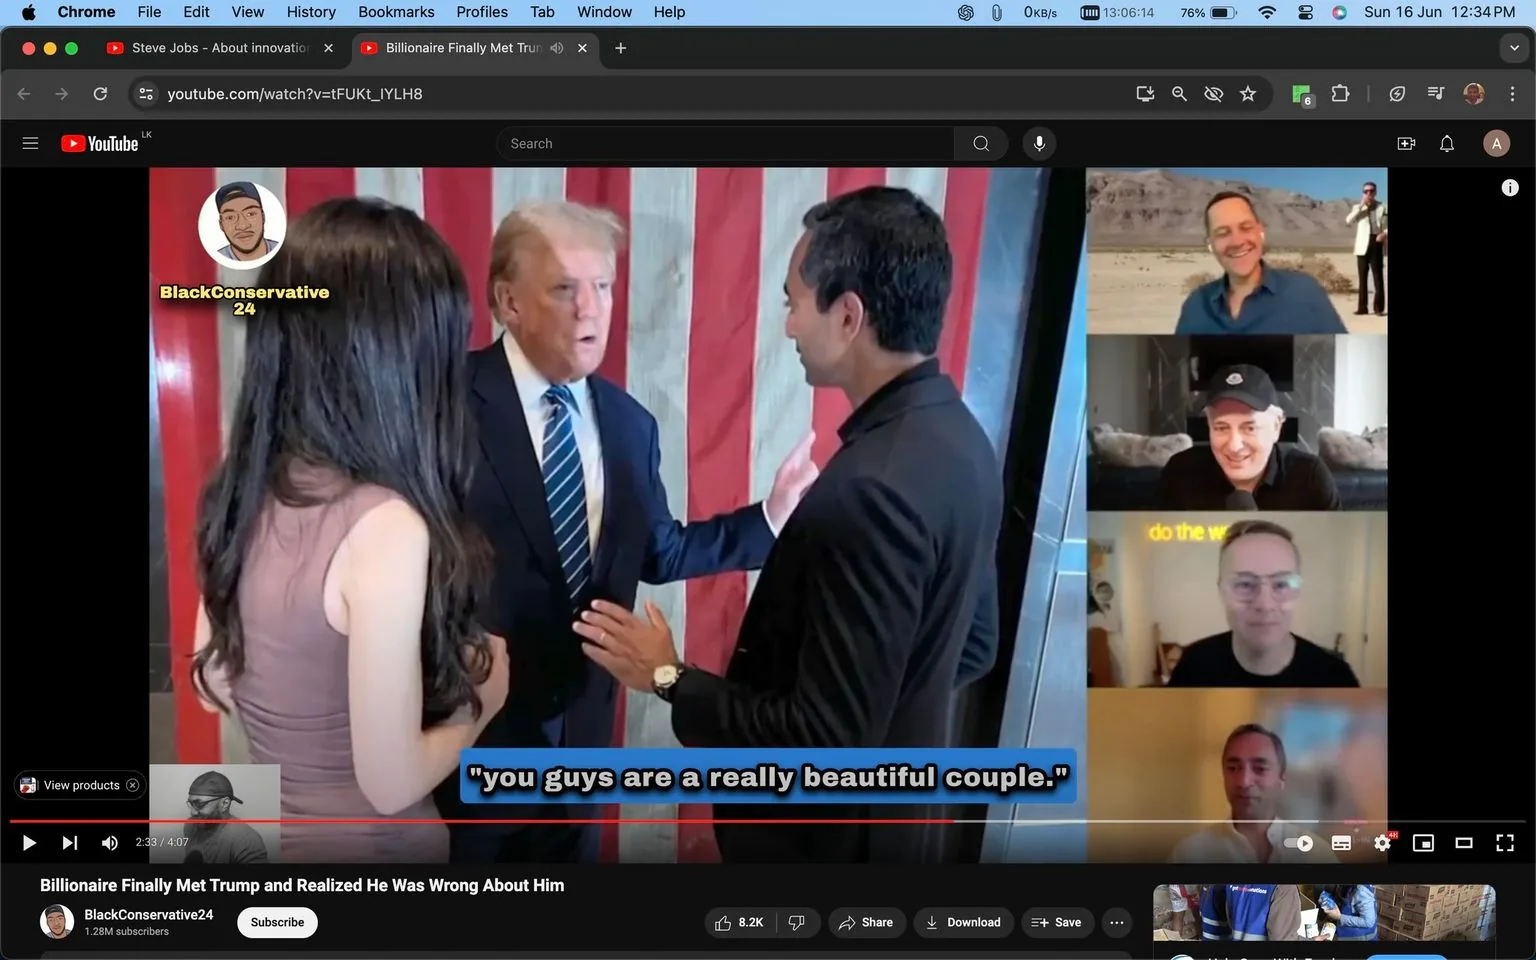Viewport: 1536px width, 960px height.
Task: Search by voice using the microphone icon
Action: [1039, 143]
